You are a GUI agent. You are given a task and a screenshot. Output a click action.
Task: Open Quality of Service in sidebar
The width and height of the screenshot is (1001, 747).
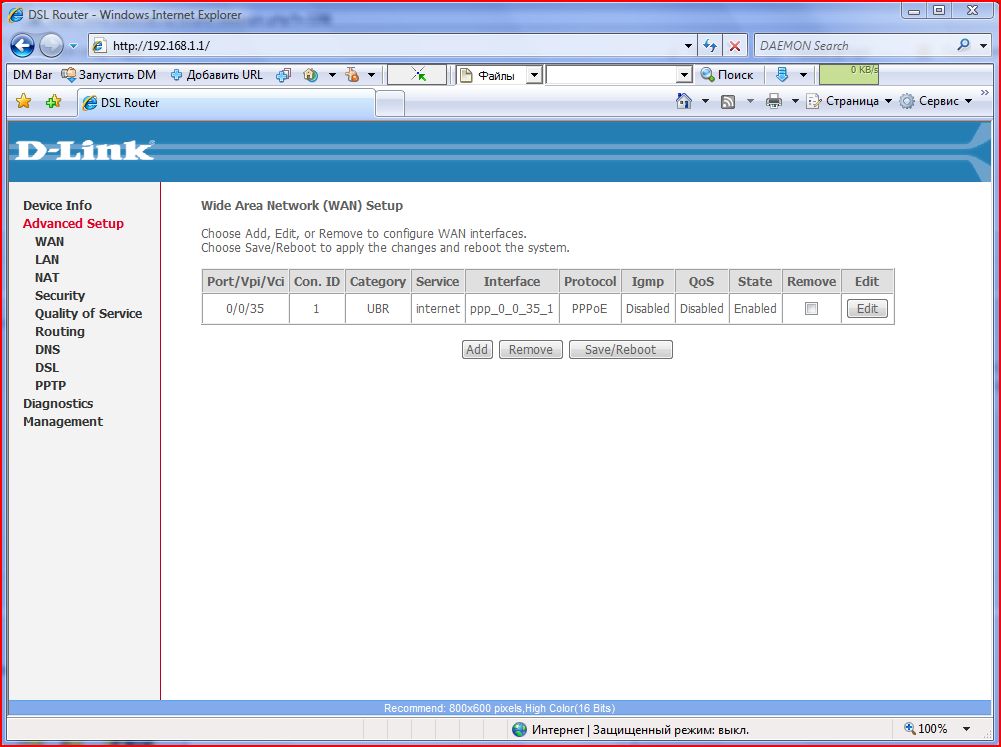[x=89, y=313]
